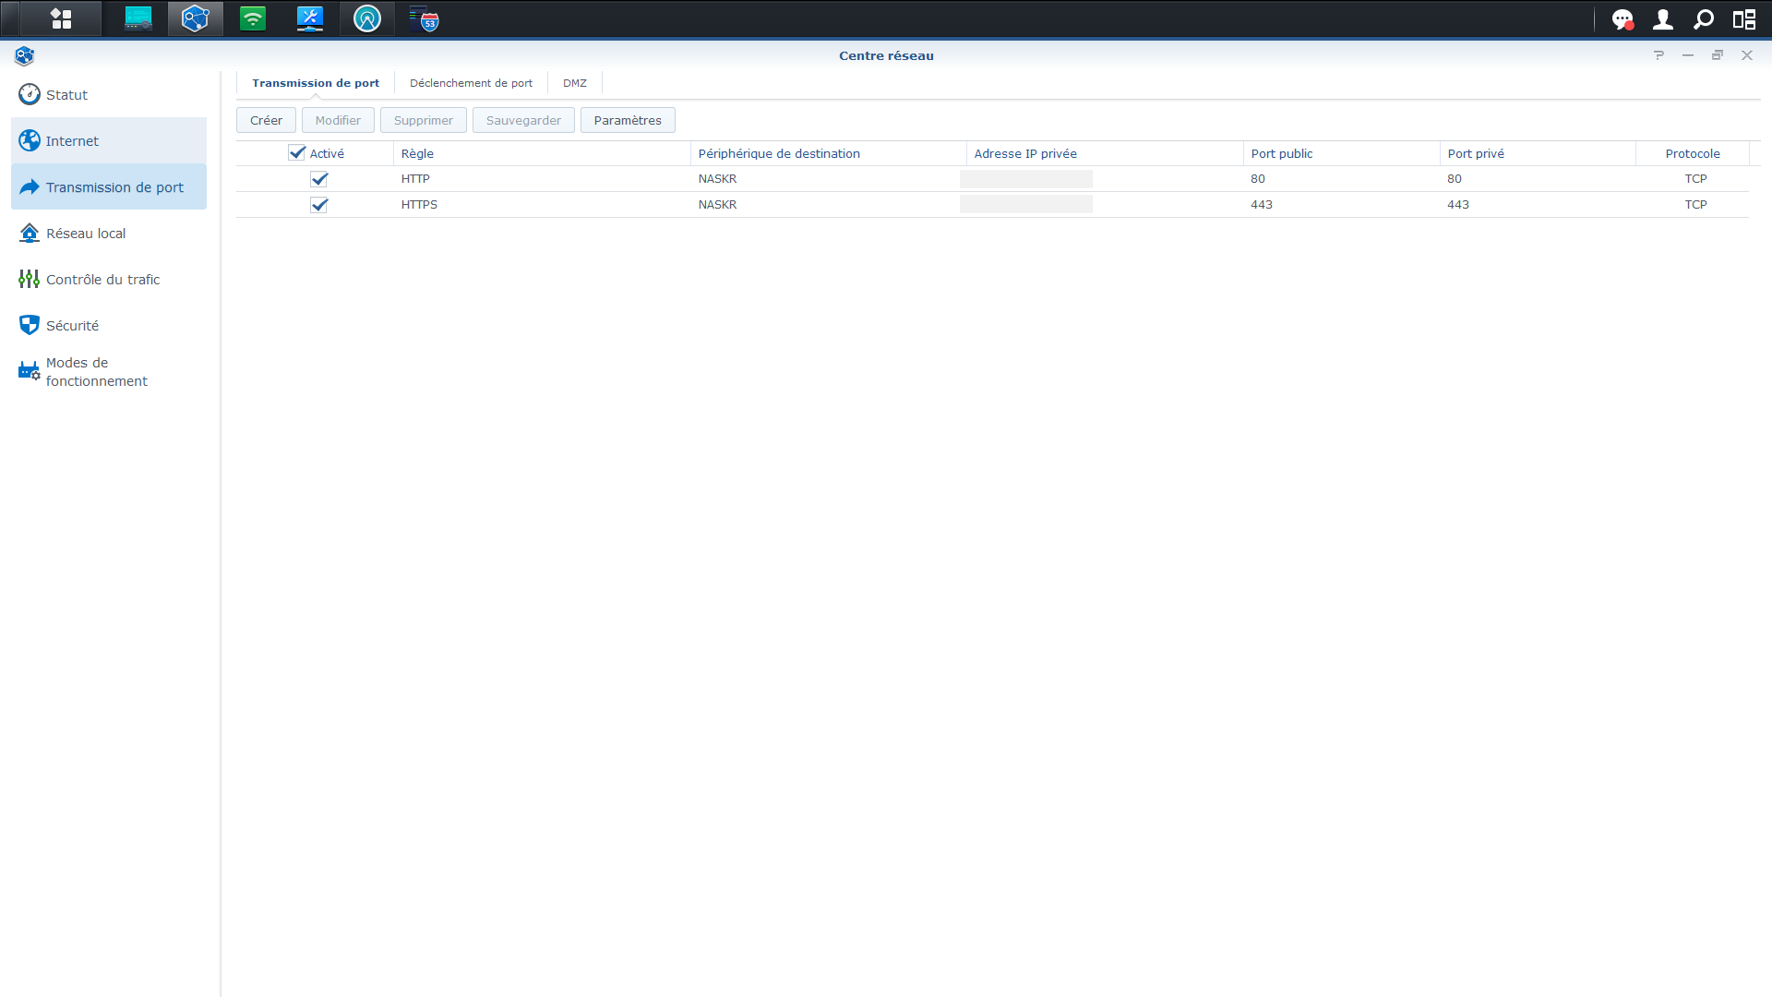Click TCP in the HTTP row
Image resolution: width=1772 pixels, height=997 pixels.
click(x=1696, y=179)
